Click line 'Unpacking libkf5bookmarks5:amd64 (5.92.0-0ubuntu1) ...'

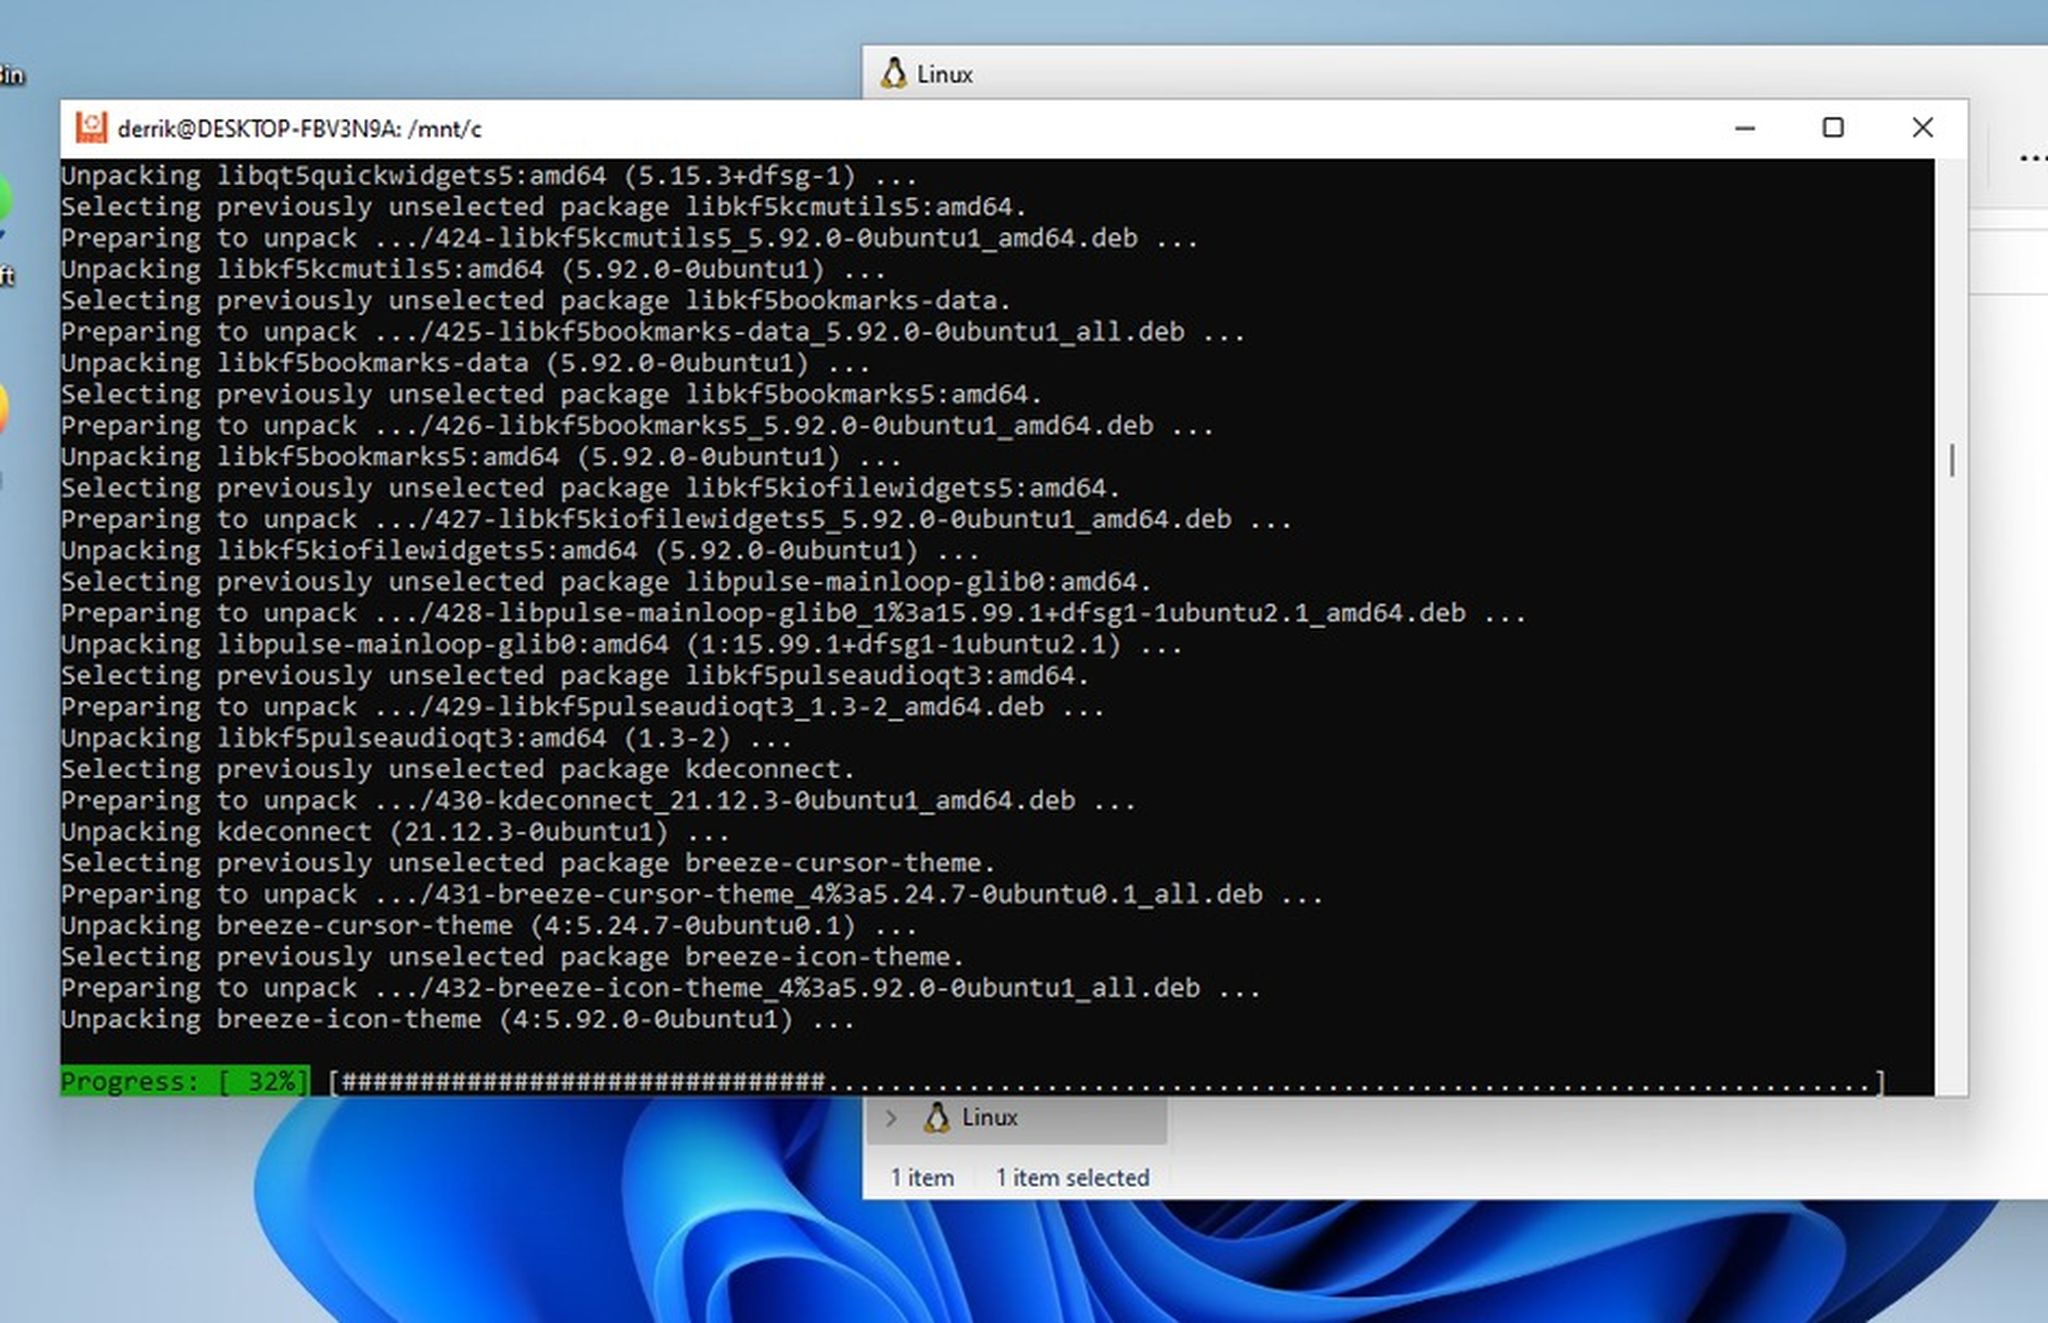481,457
